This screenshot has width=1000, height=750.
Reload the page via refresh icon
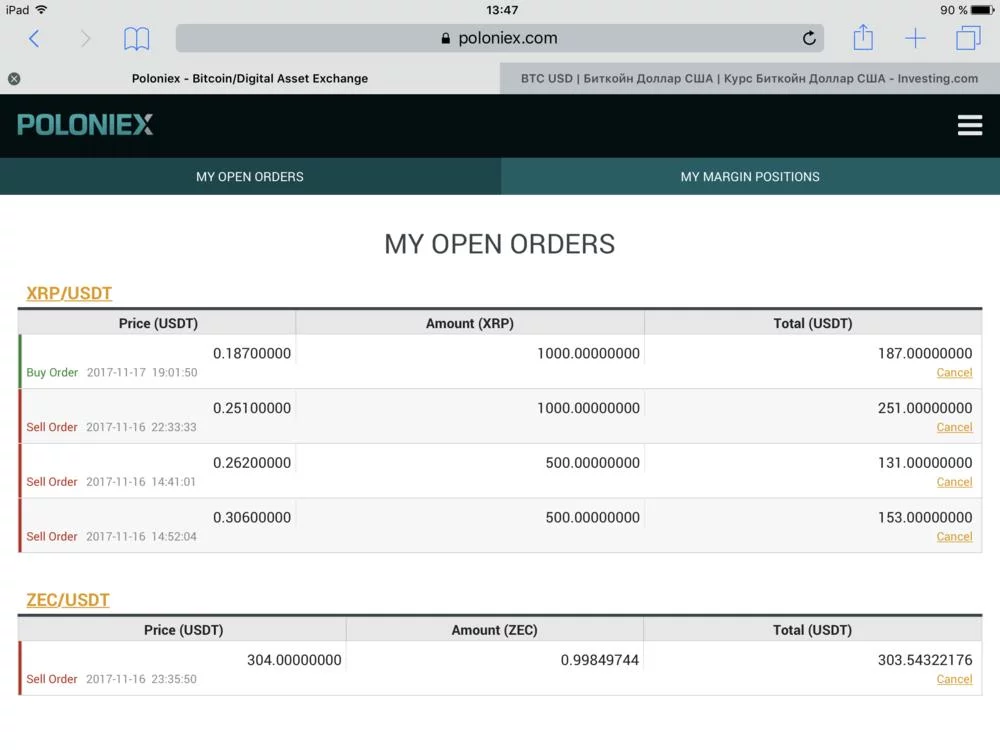click(x=809, y=38)
